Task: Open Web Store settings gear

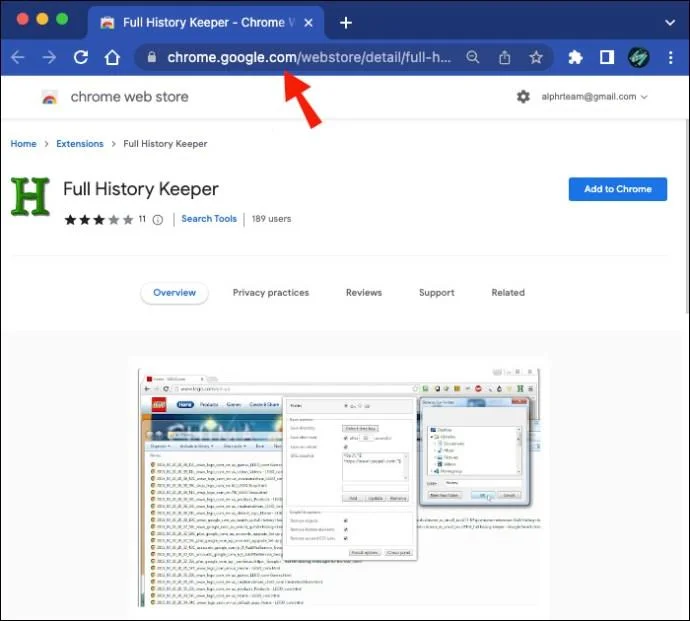Action: tap(523, 96)
